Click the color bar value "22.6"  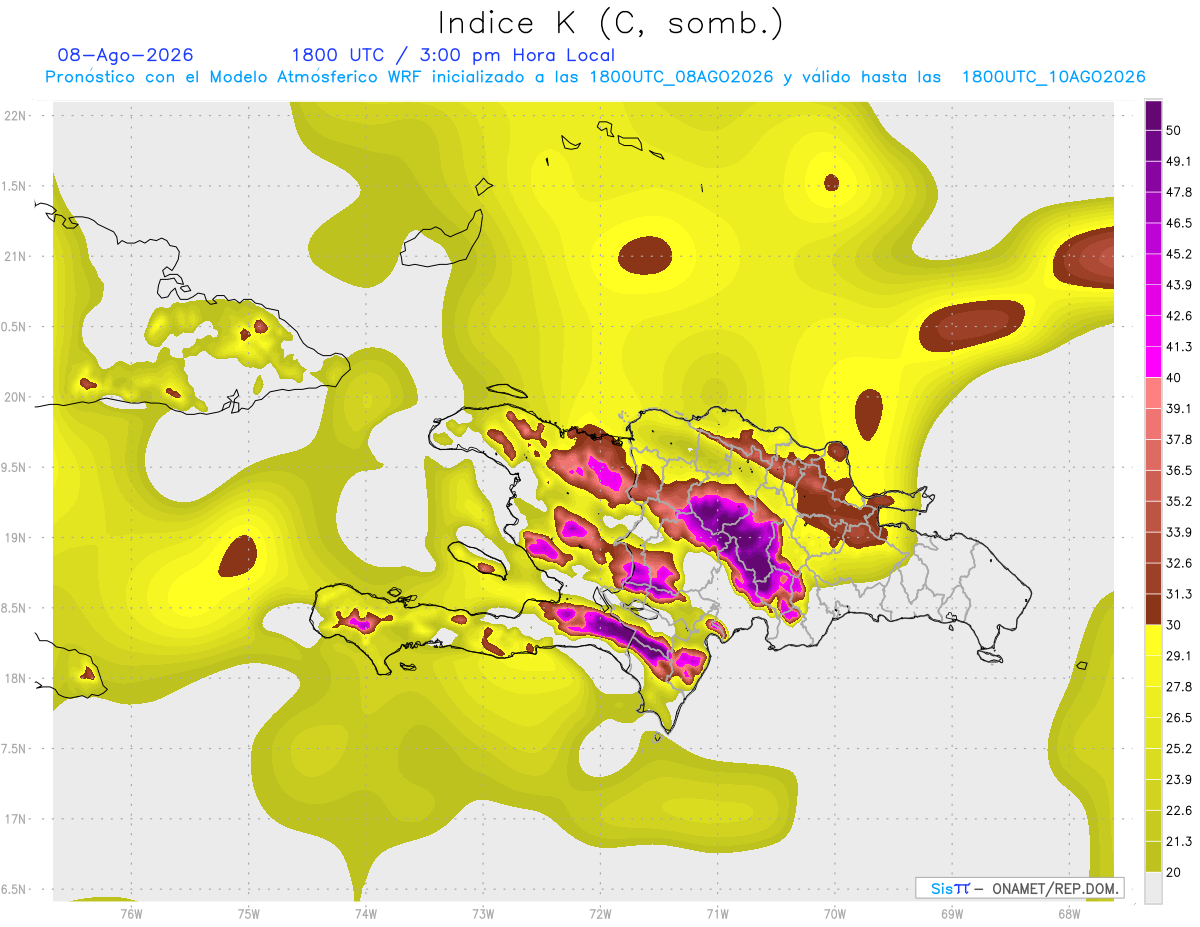point(1179,811)
